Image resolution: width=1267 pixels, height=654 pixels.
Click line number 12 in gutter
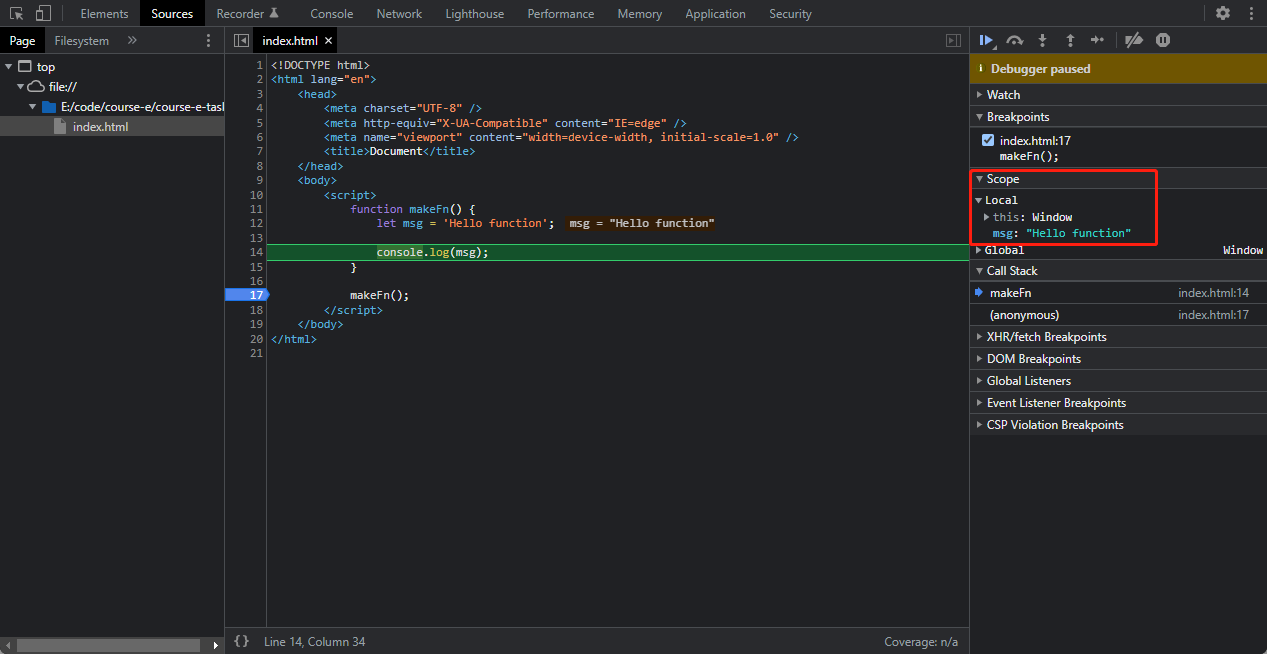pos(257,223)
